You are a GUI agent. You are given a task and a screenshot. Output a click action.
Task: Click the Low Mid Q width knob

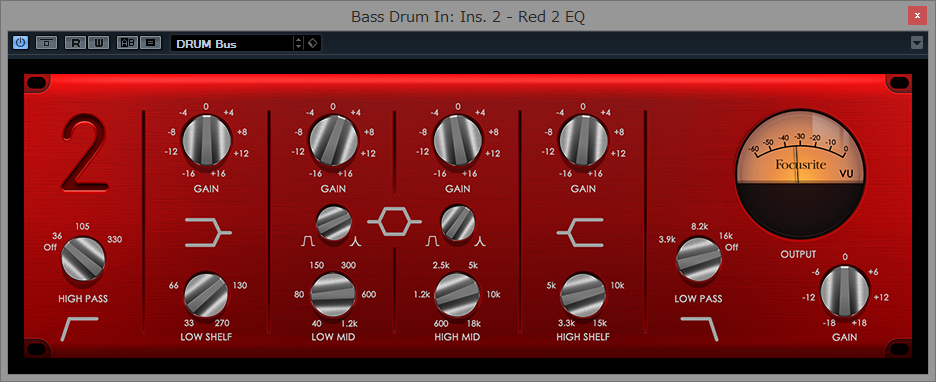tap(333, 223)
